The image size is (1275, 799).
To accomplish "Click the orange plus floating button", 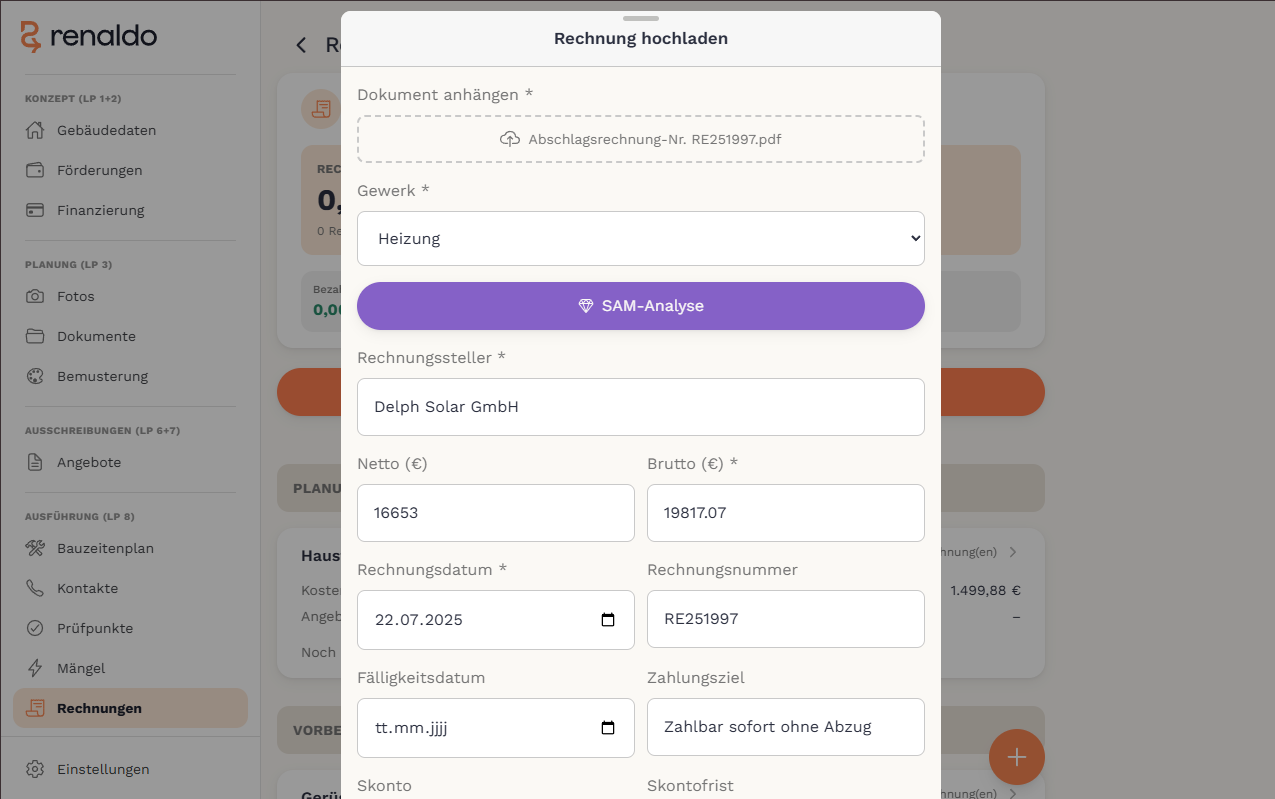I will (1017, 757).
